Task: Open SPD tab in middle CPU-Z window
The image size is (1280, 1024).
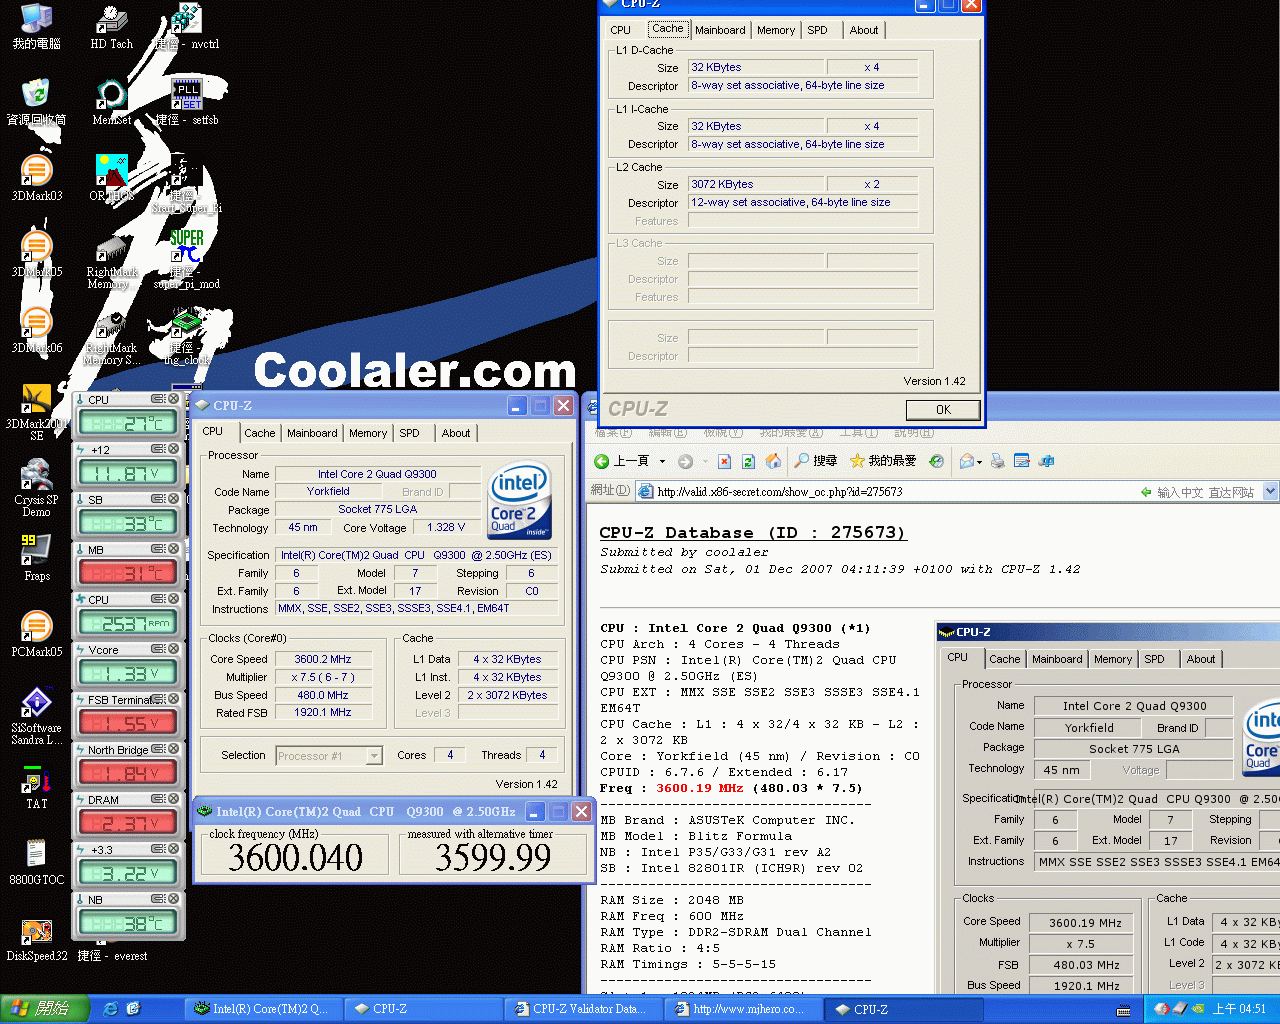Action: (410, 433)
